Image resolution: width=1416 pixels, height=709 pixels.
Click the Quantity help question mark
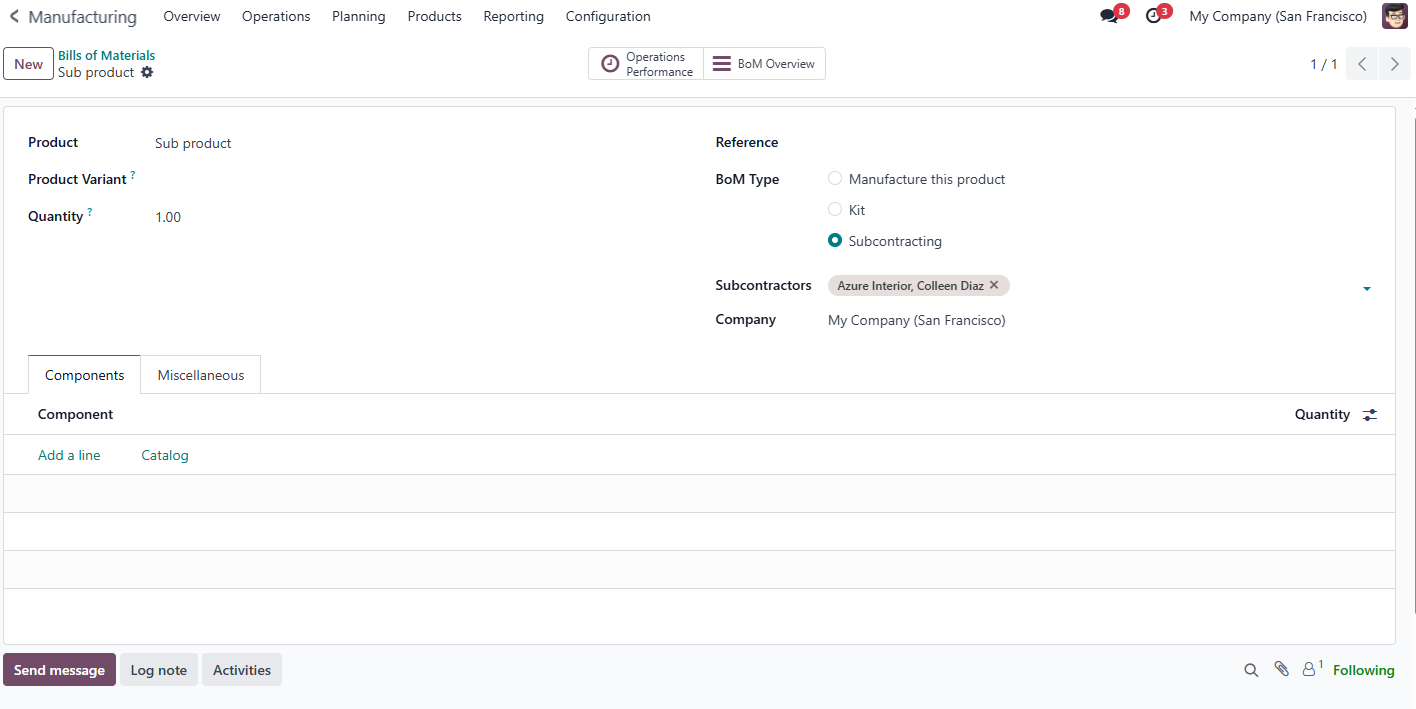pos(89,212)
